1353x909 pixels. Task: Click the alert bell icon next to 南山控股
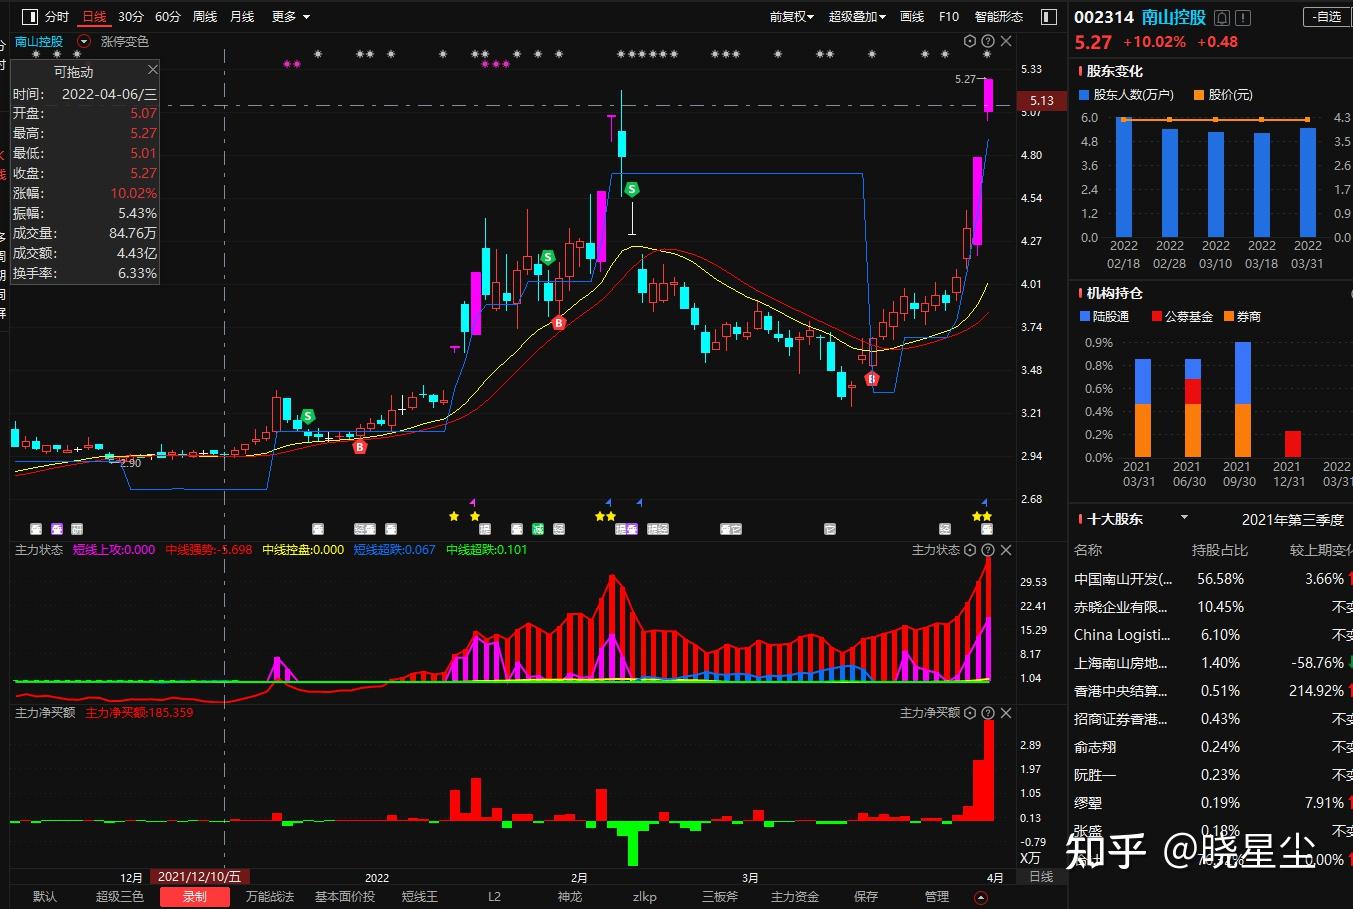1222,18
